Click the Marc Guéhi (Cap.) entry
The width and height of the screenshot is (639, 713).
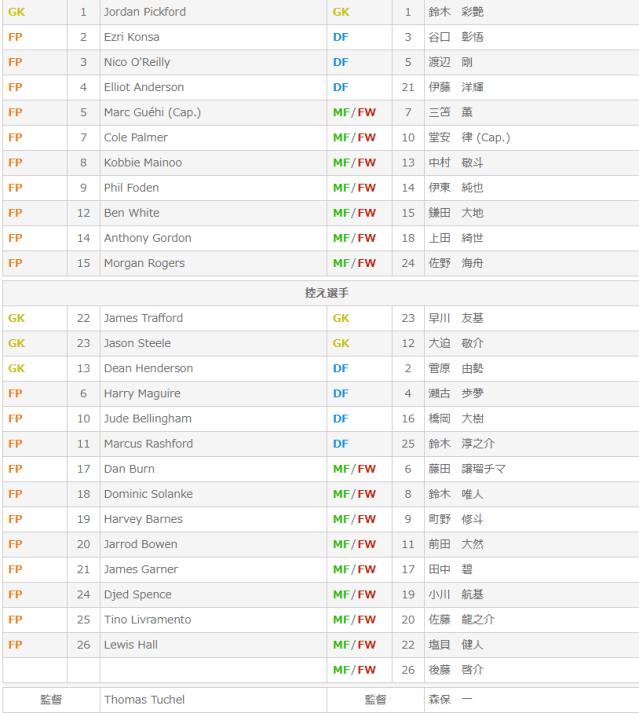pos(152,112)
